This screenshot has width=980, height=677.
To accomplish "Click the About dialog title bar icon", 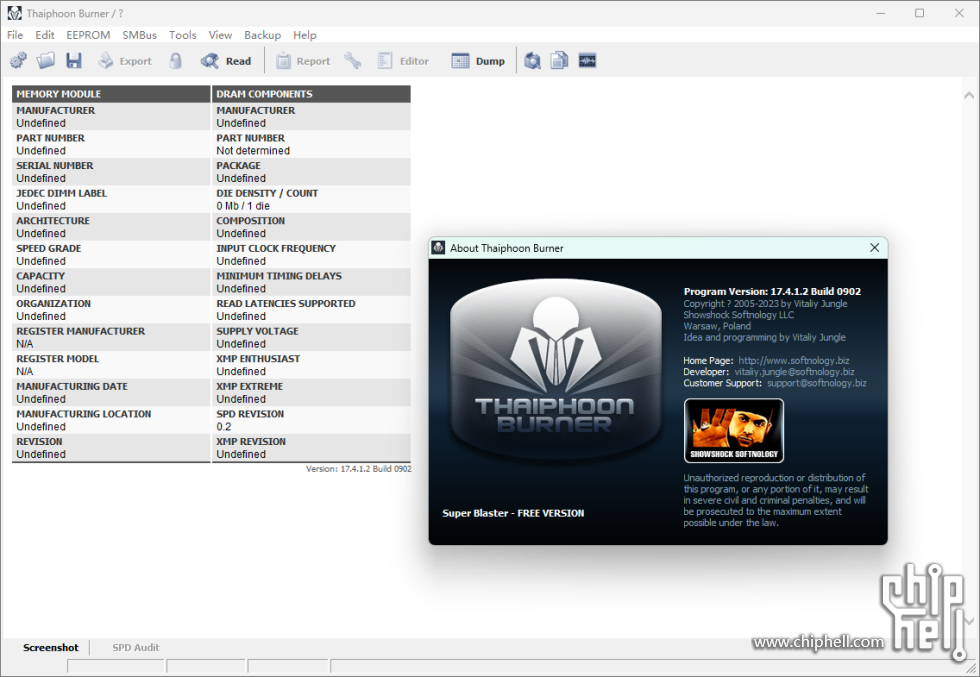I will point(439,248).
